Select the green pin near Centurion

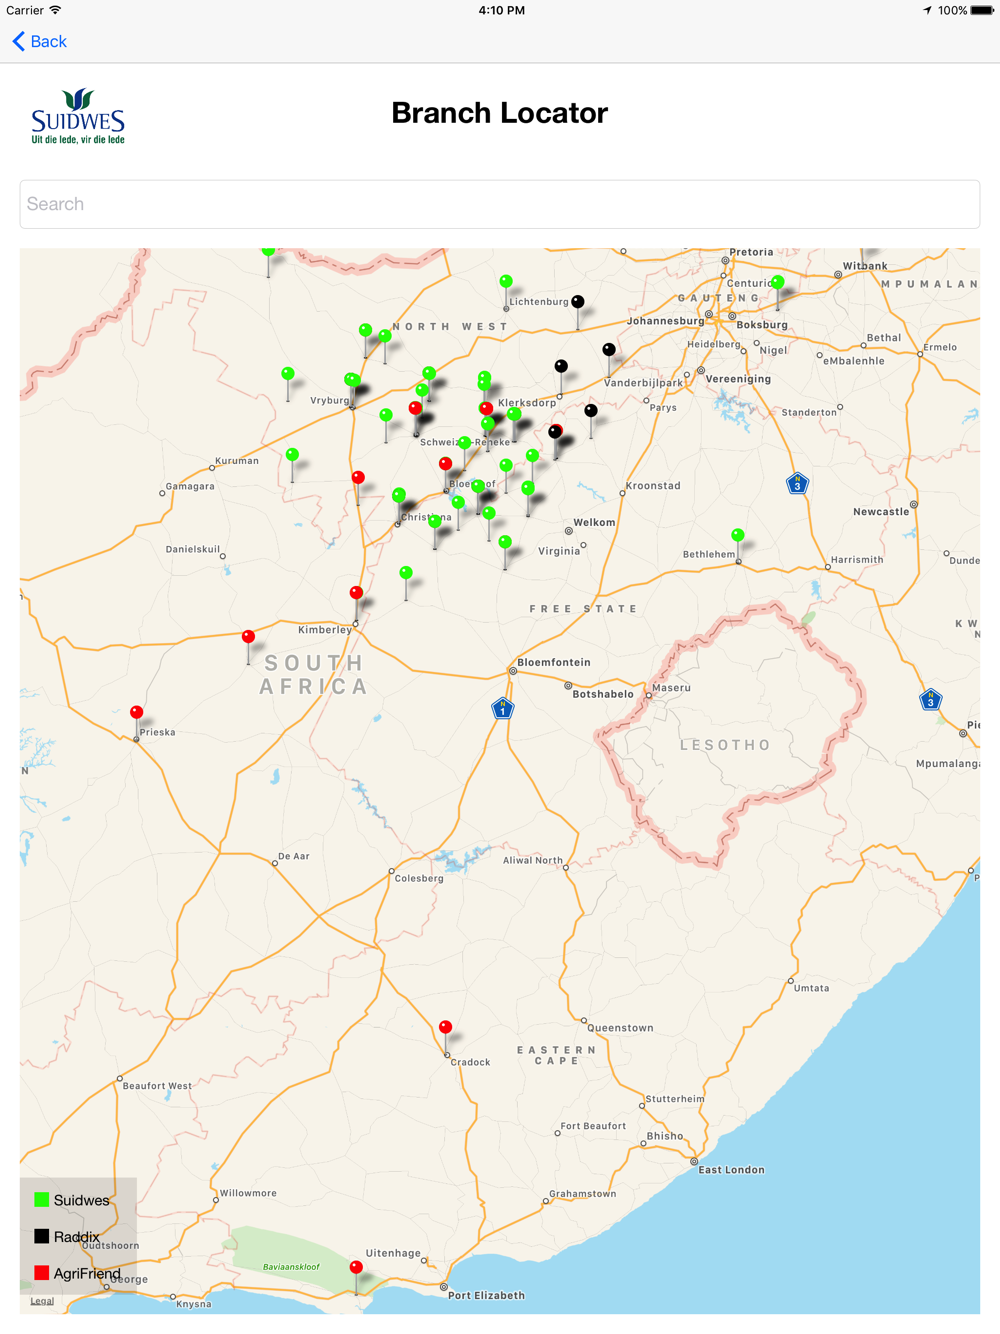point(778,283)
